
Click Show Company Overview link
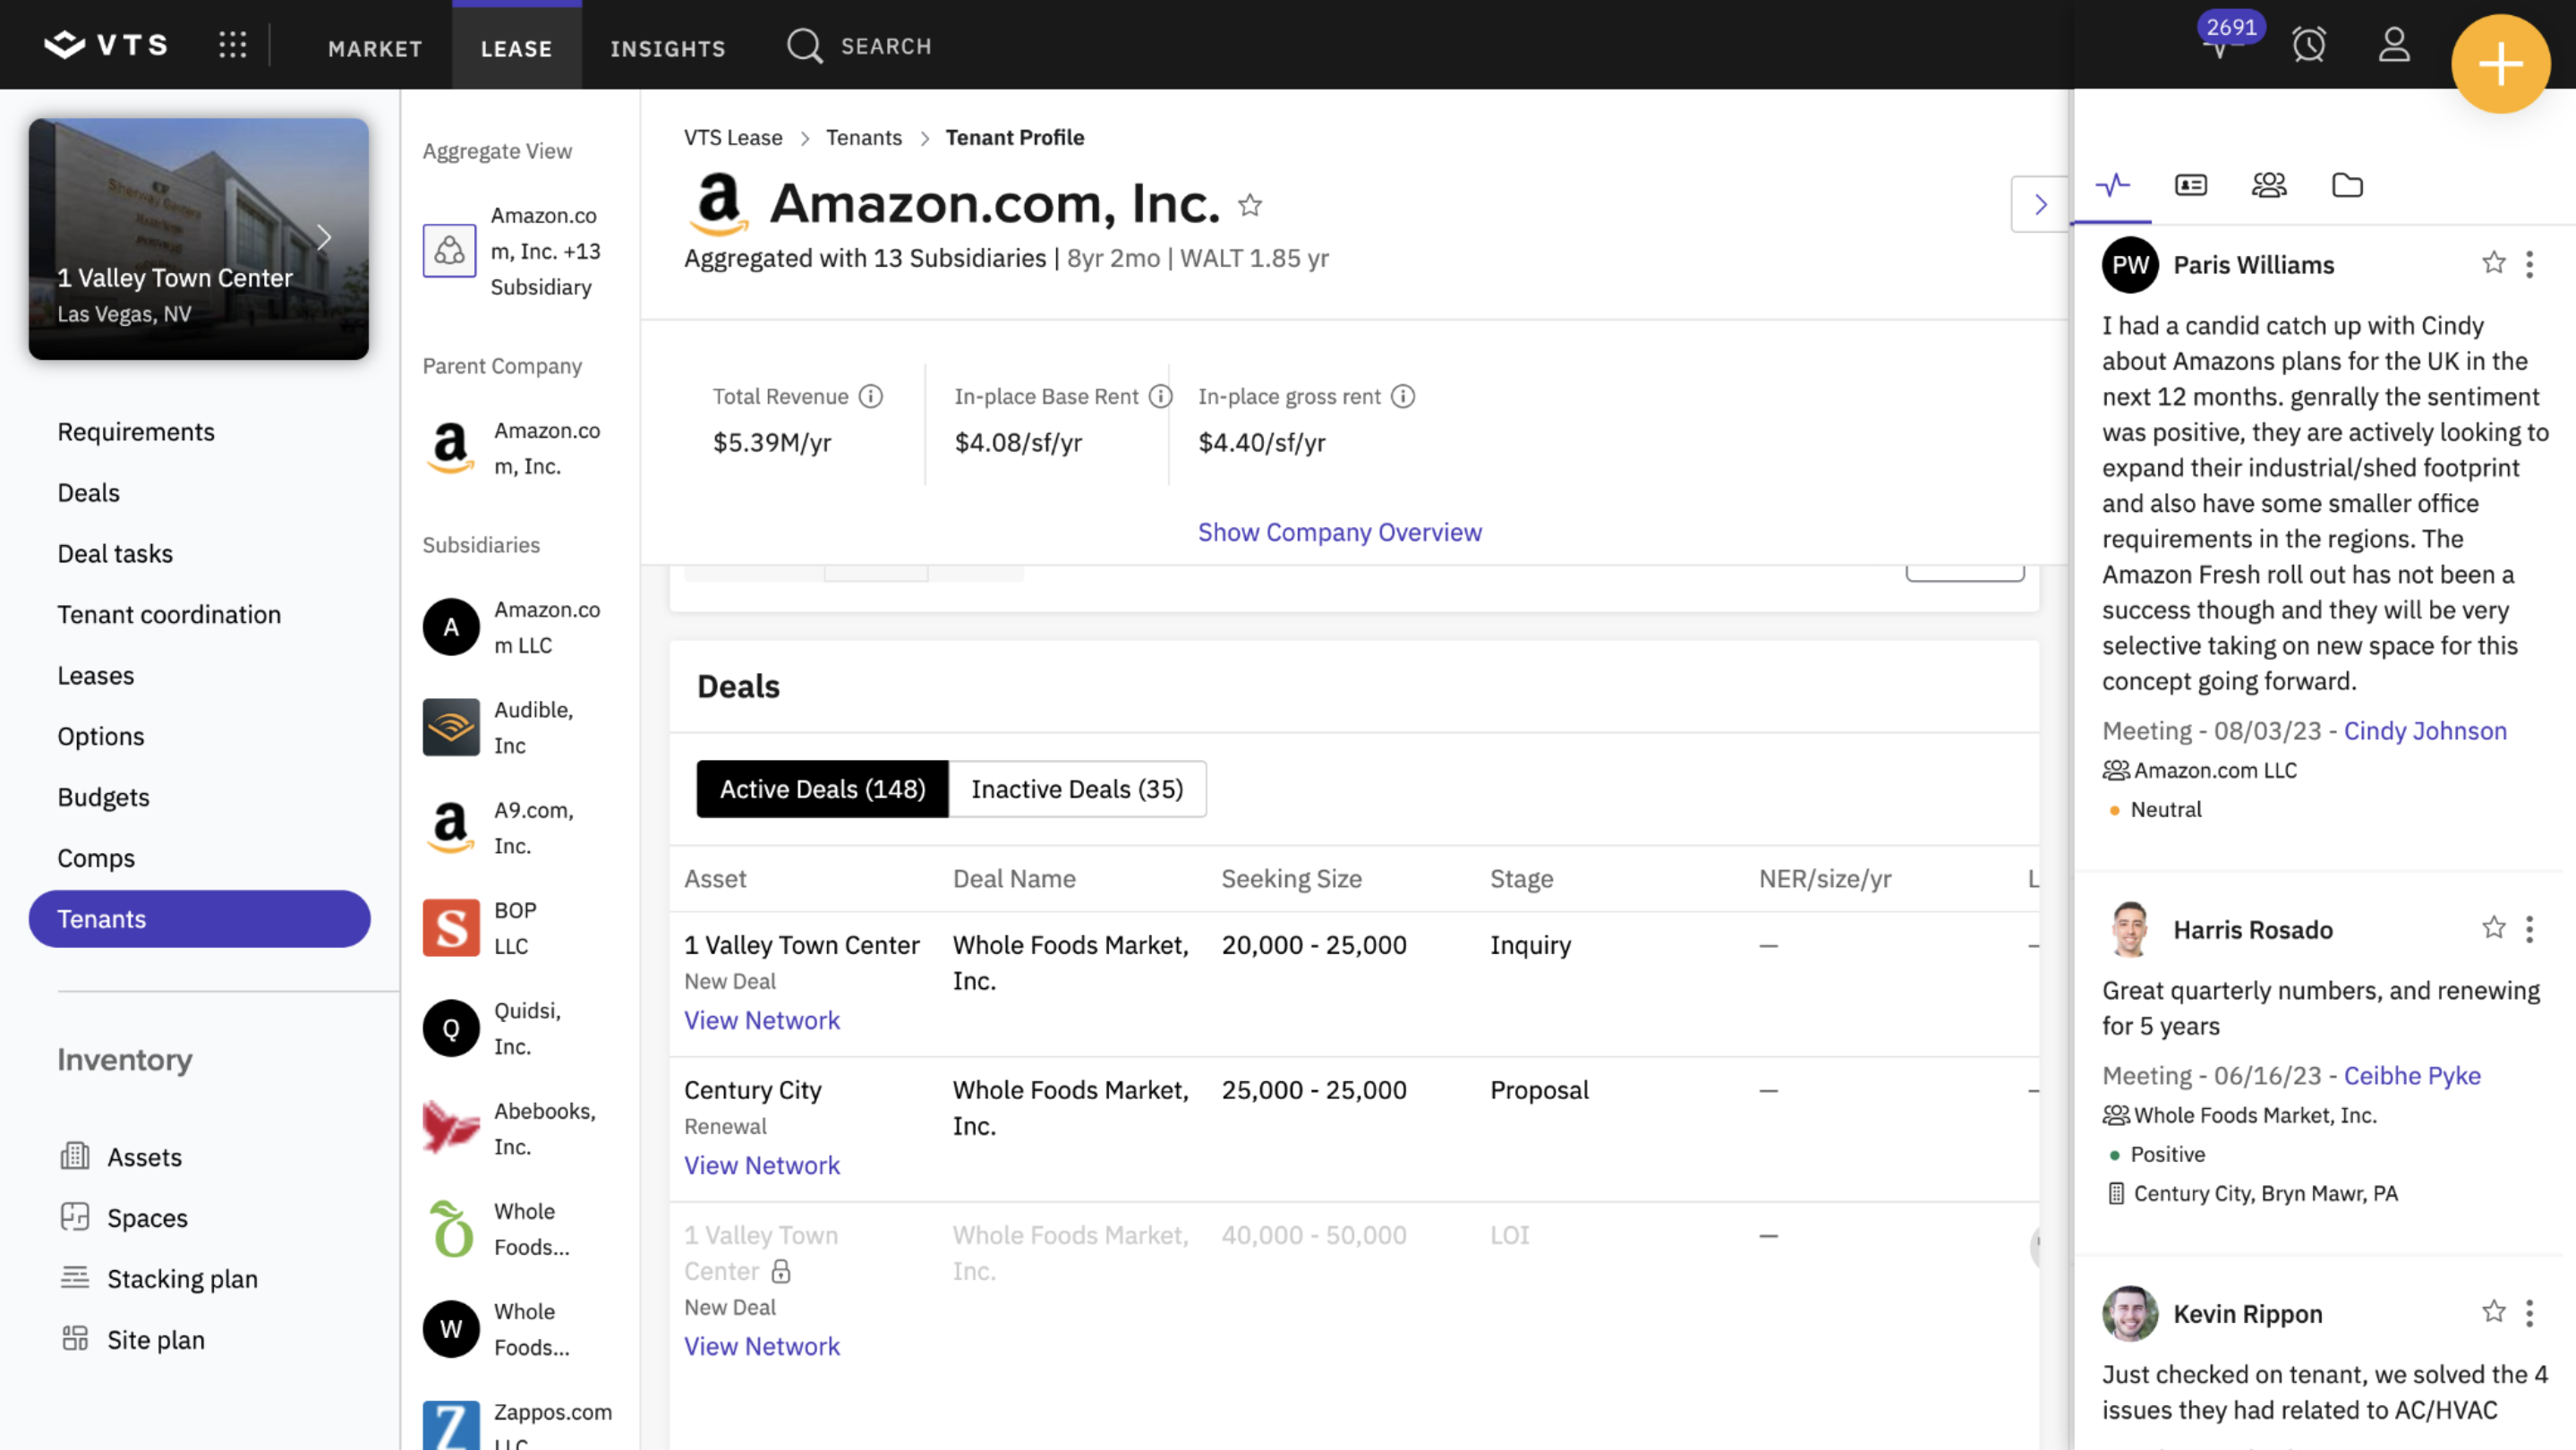[1340, 532]
